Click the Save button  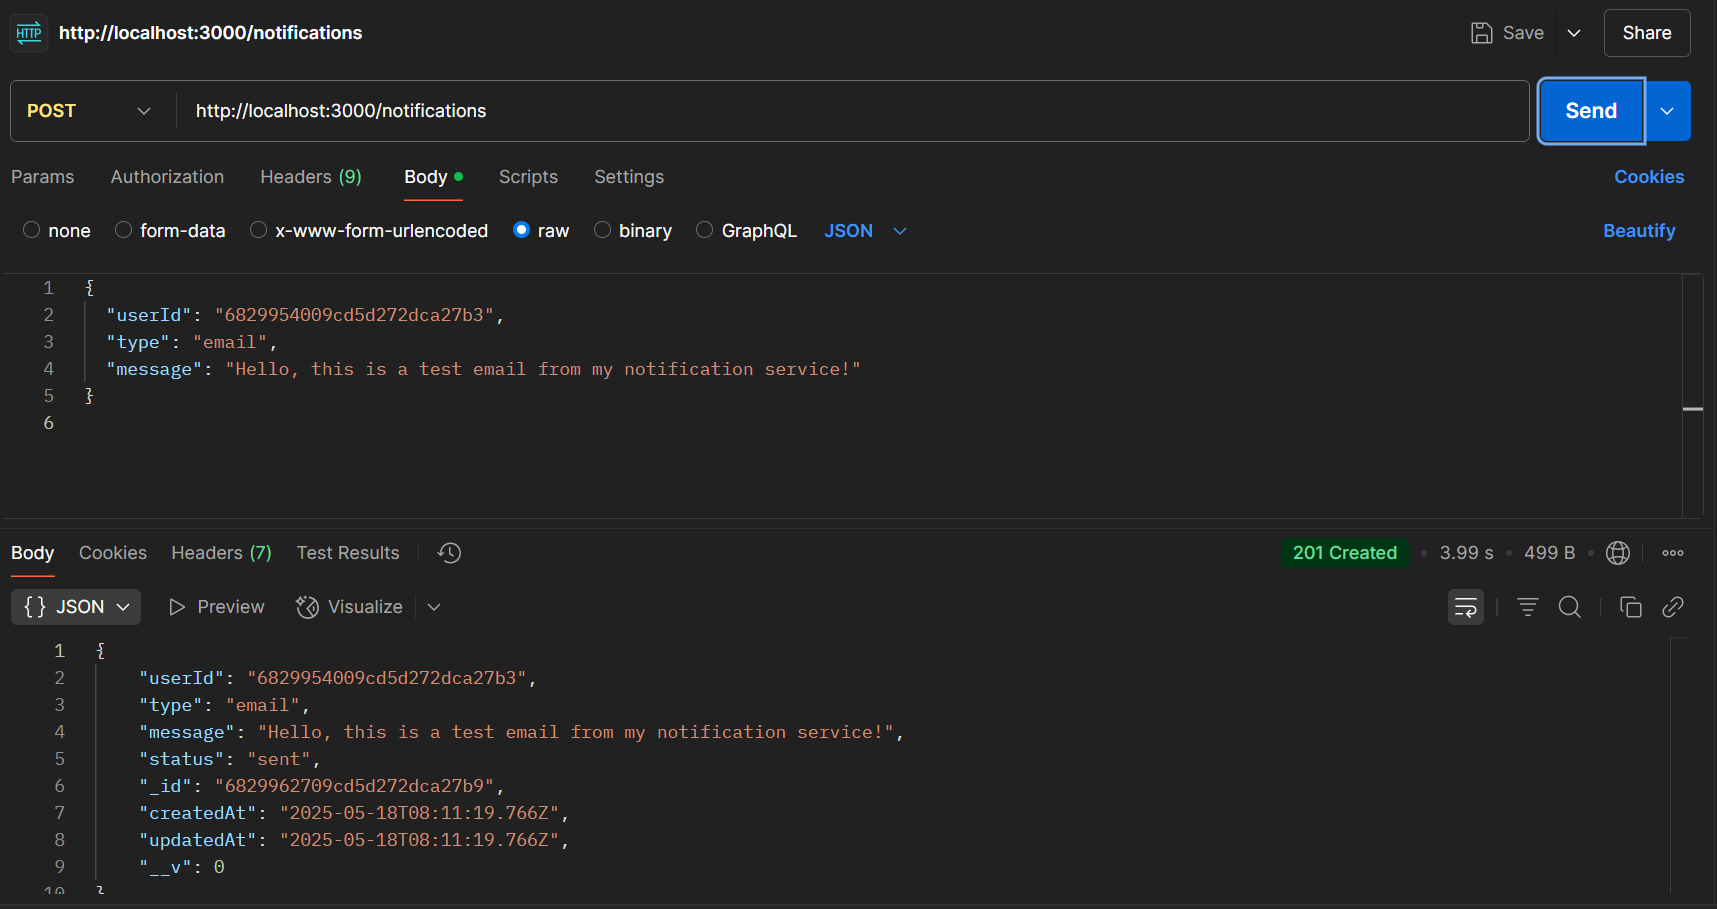coord(1508,33)
